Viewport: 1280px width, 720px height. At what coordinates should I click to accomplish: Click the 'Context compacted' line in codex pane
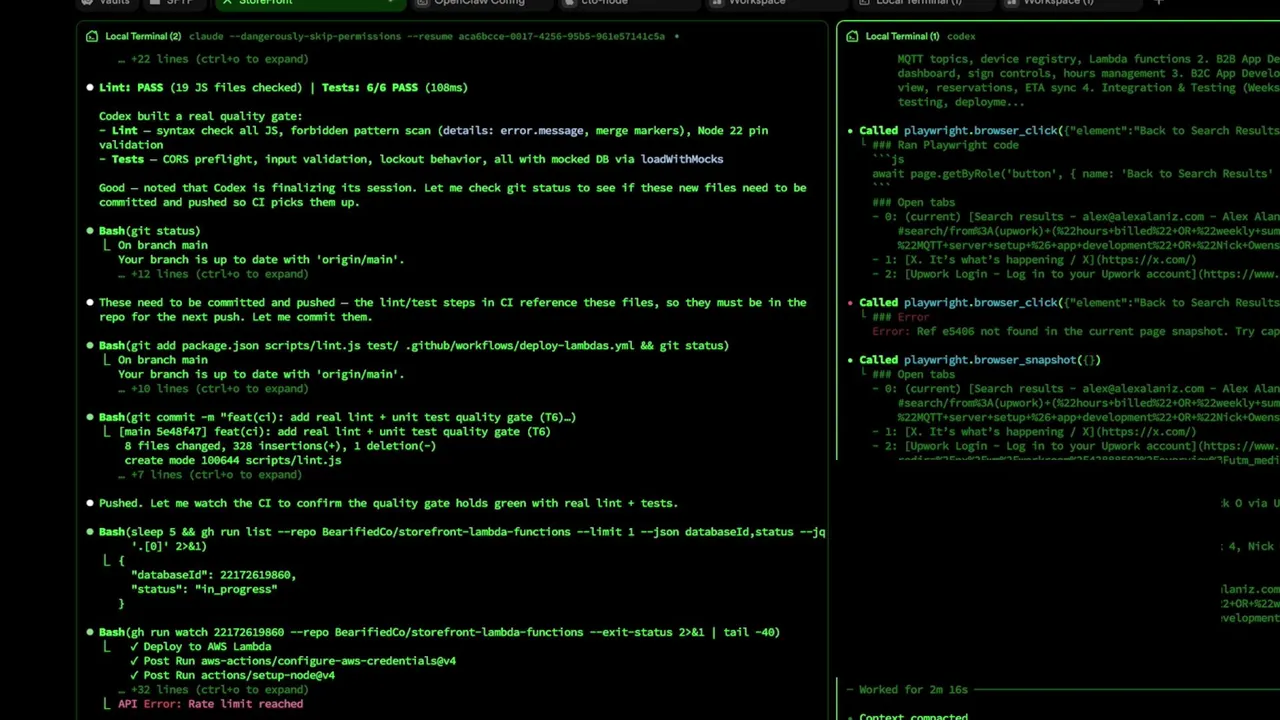pyautogui.click(x=913, y=716)
